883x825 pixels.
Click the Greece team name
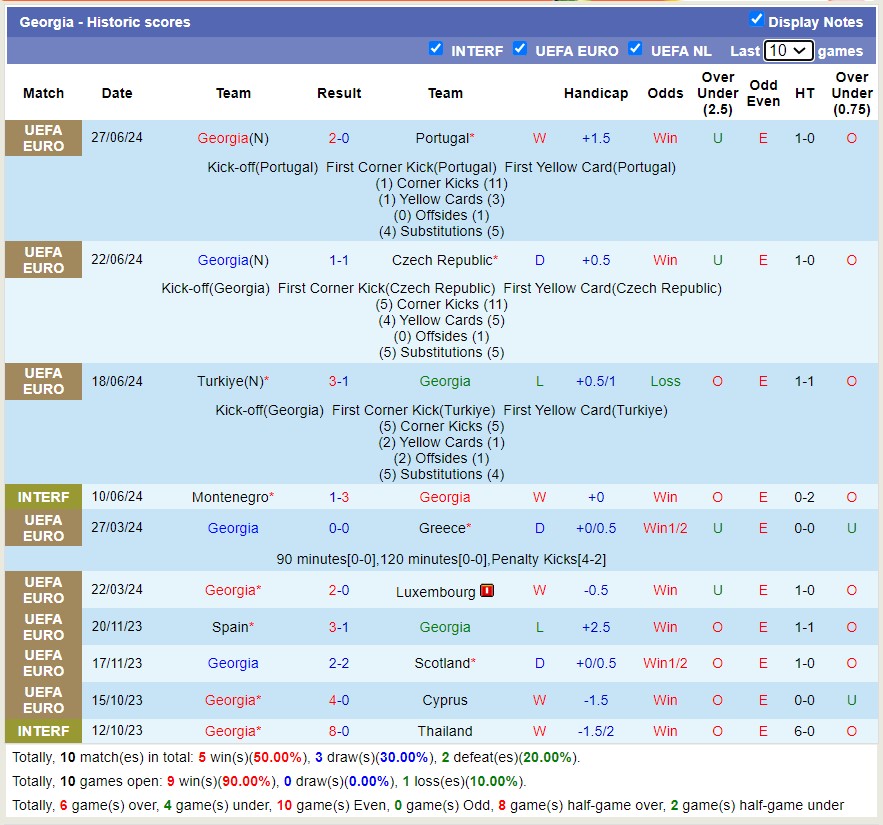click(x=443, y=528)
